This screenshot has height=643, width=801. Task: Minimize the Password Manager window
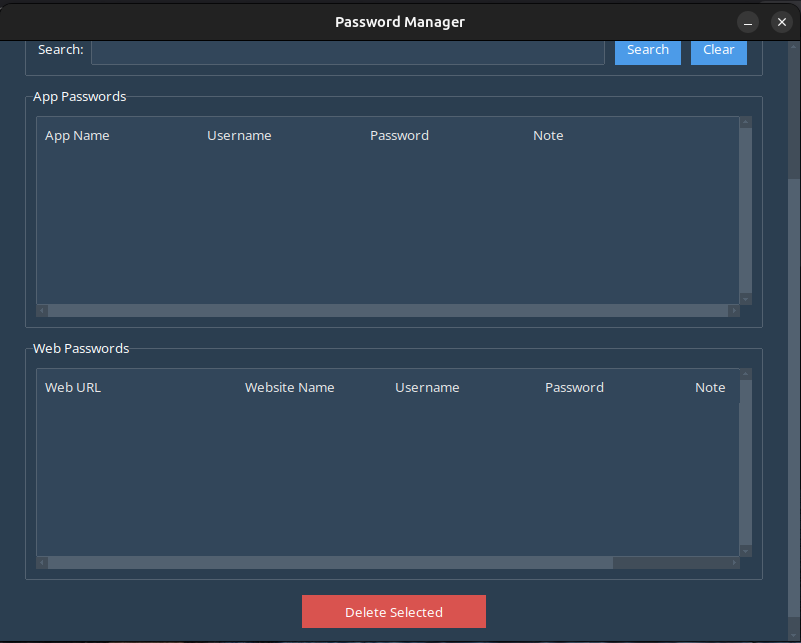748,22
